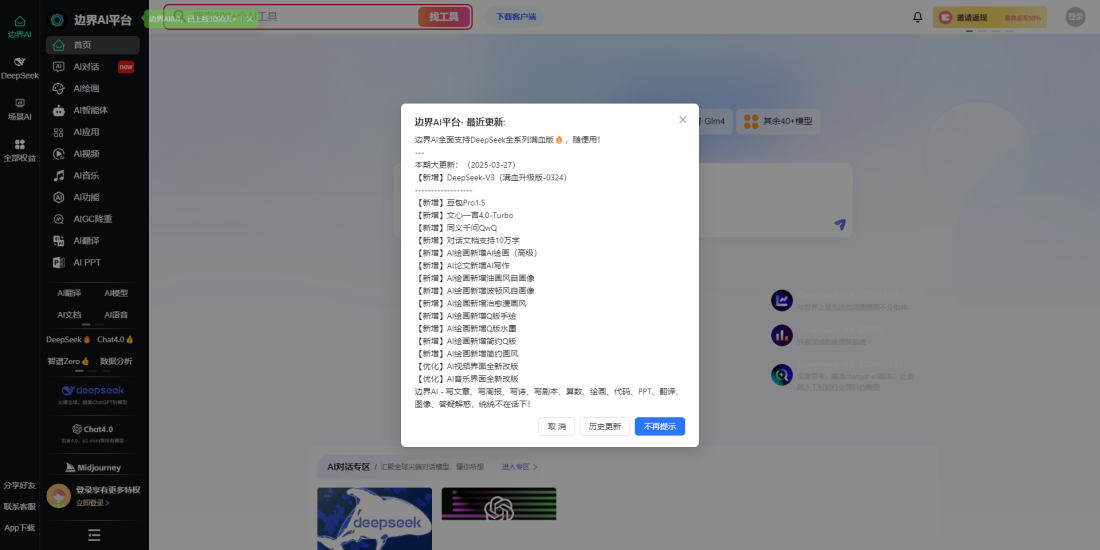1100x550 pixels.
Task: Click the【新增】豆包Pro1.5 line in dialog
Action: point(450,203)
